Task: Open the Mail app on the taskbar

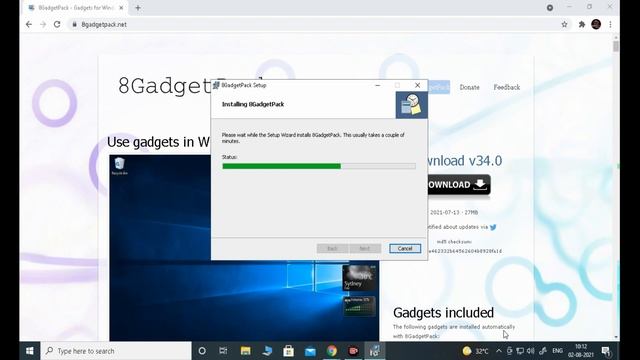Action: point(310,351)
